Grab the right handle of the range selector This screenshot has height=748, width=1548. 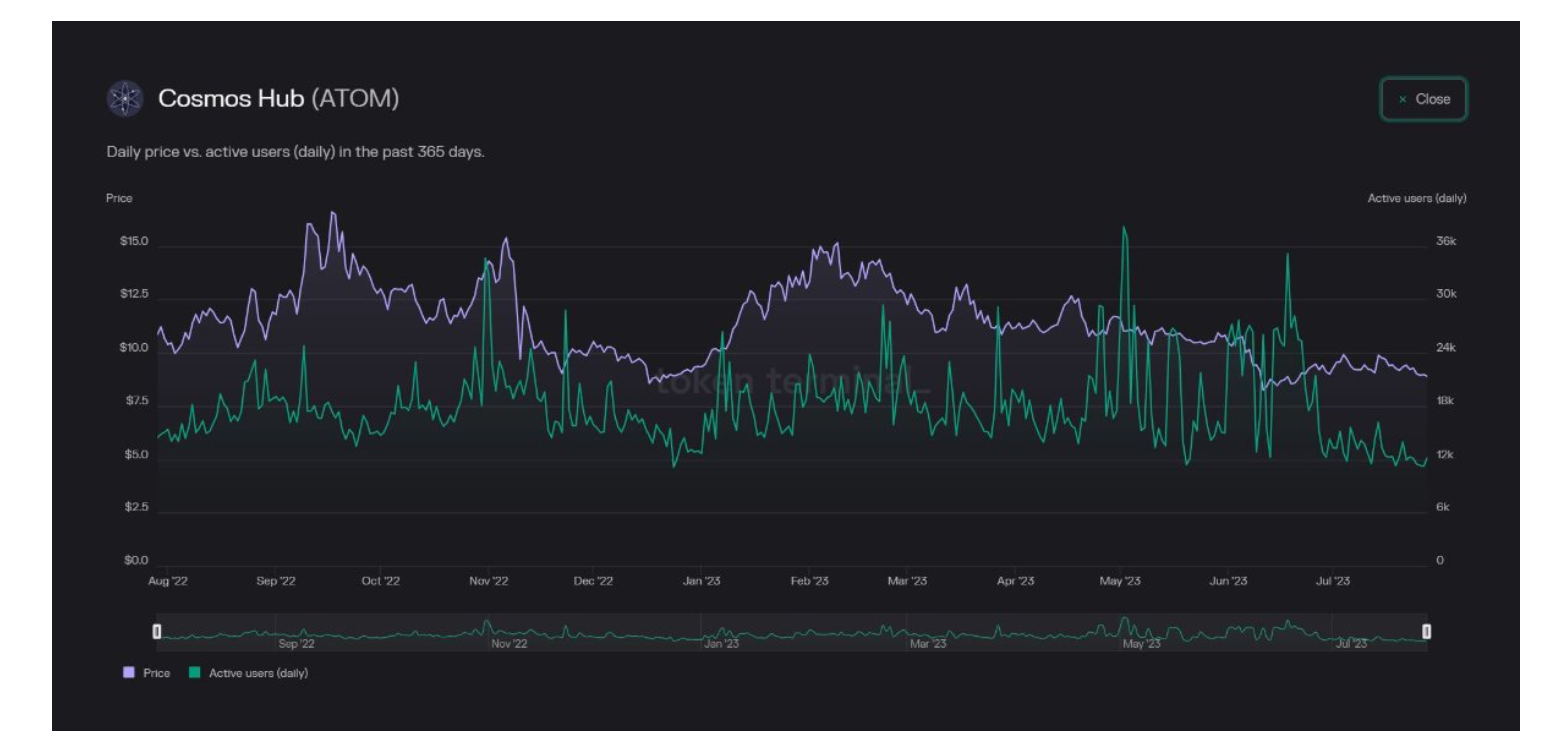coord(1427,631)
